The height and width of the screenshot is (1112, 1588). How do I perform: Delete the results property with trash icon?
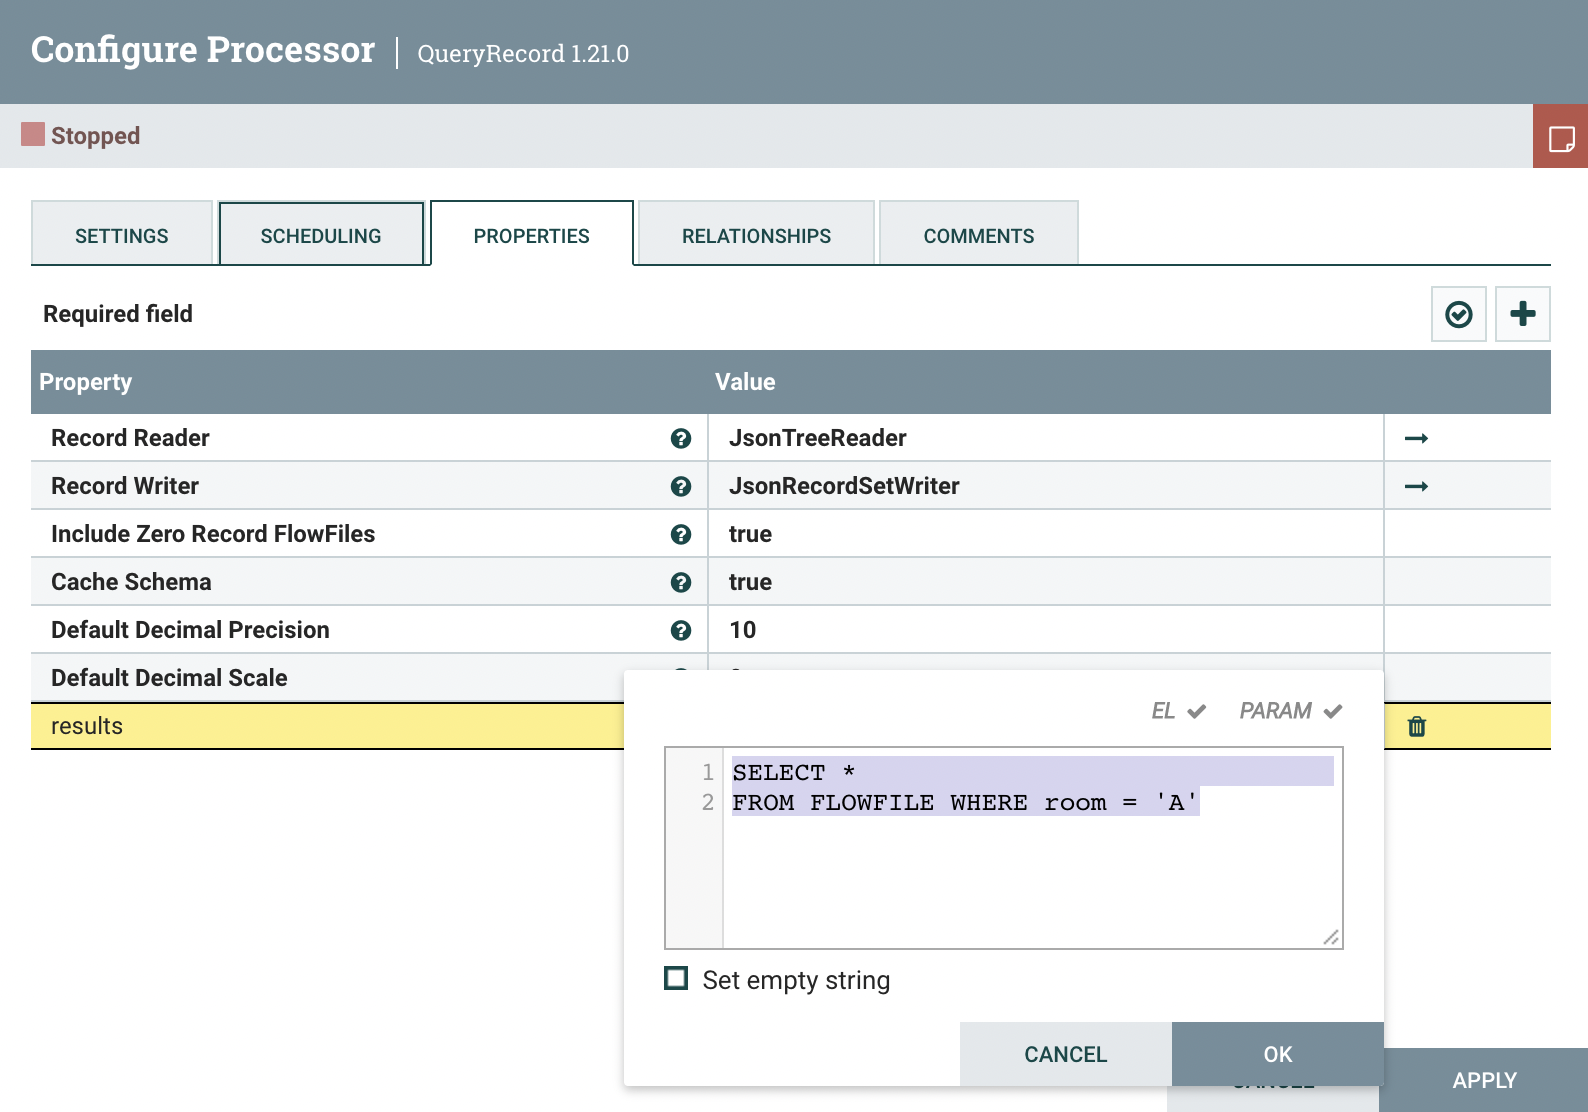point(1416,727)
